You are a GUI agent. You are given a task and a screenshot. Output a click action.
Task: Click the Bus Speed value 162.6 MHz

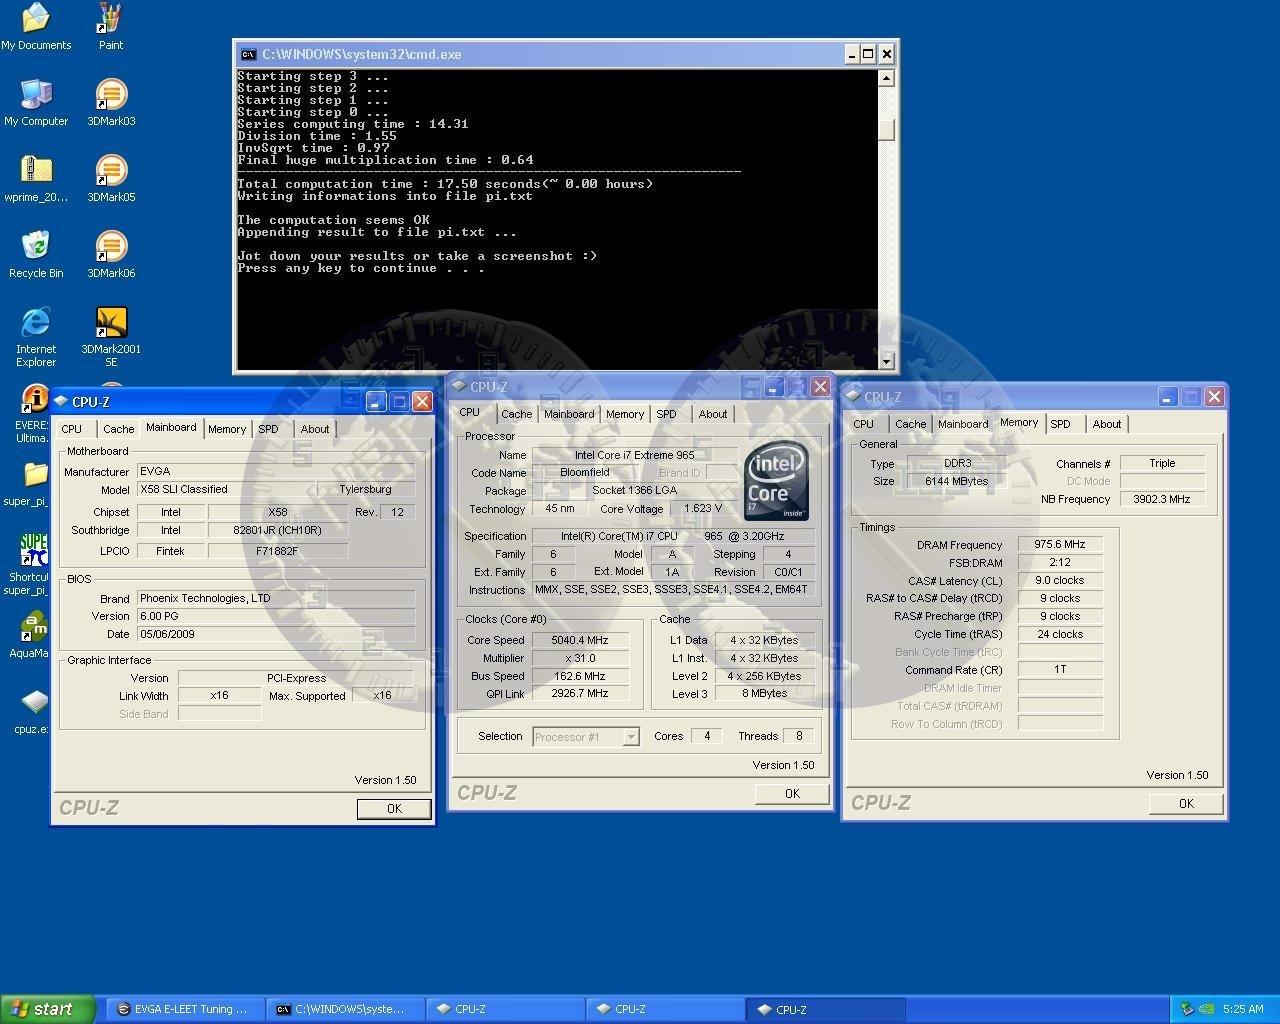click(x=580, y=676)
